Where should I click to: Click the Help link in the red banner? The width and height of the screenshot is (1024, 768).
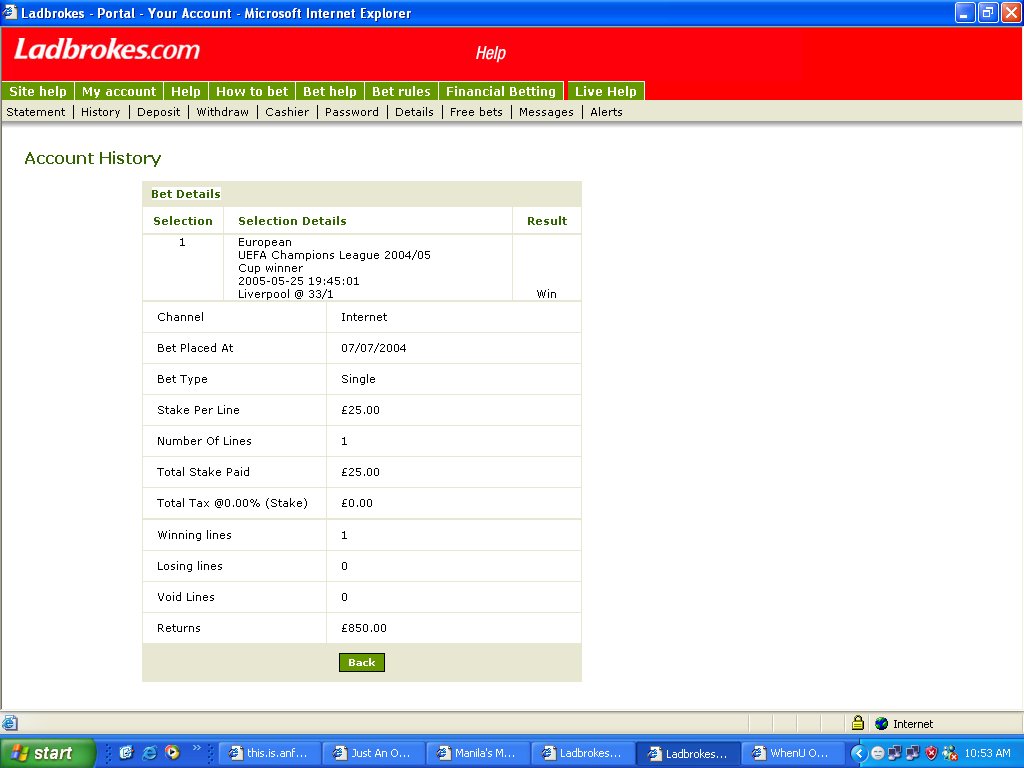(490, 53)
